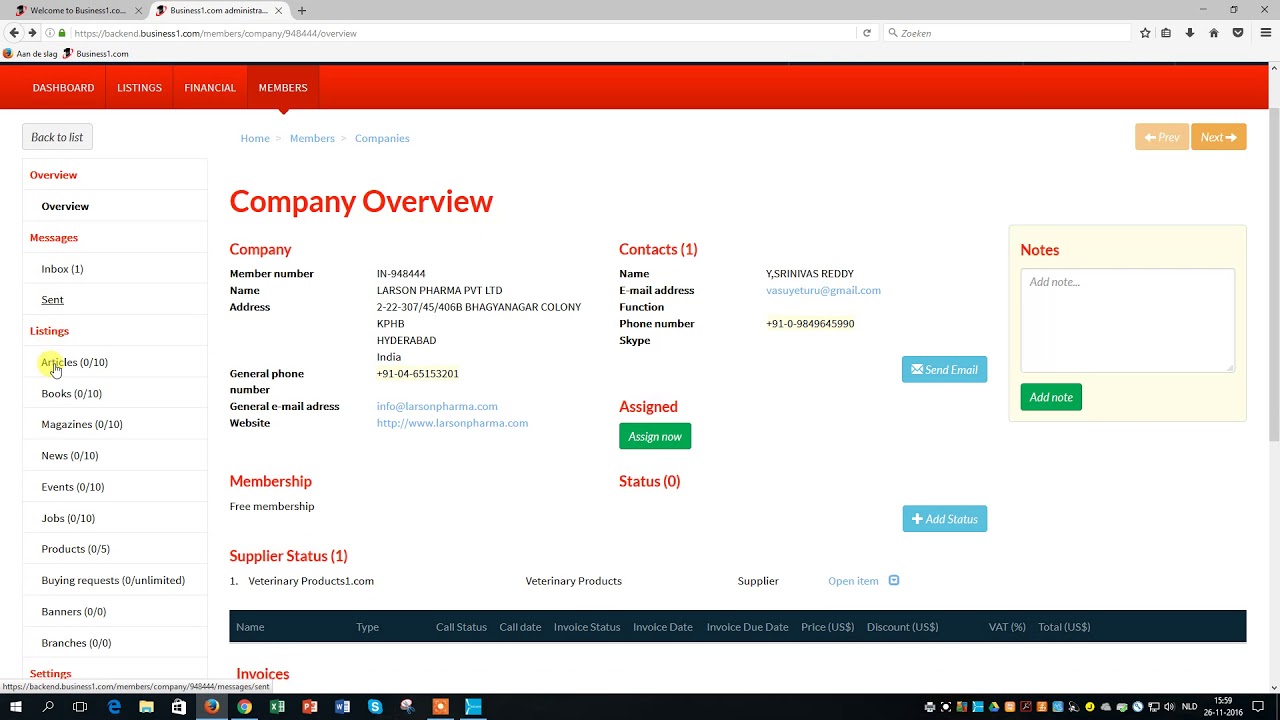Image resolution: width=1280 pixels, height=720 pixels.
Task: Open PowerPoint from the taskbar
Action: coord(310,707)
